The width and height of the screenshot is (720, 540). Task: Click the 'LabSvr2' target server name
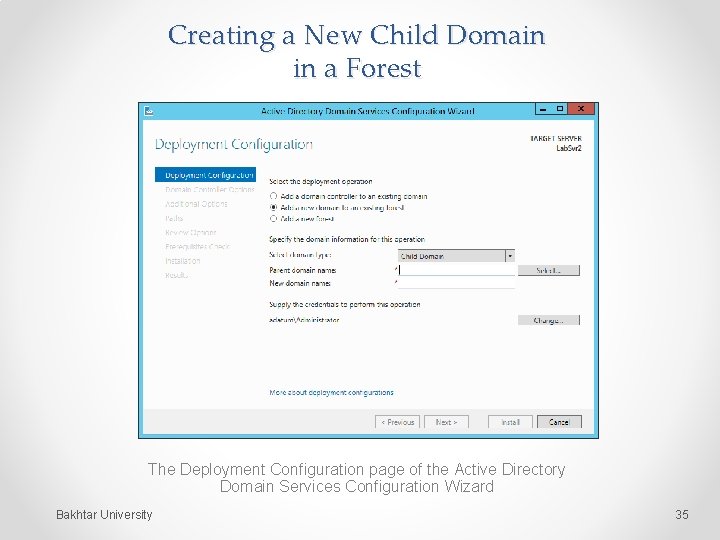[569, 148]
